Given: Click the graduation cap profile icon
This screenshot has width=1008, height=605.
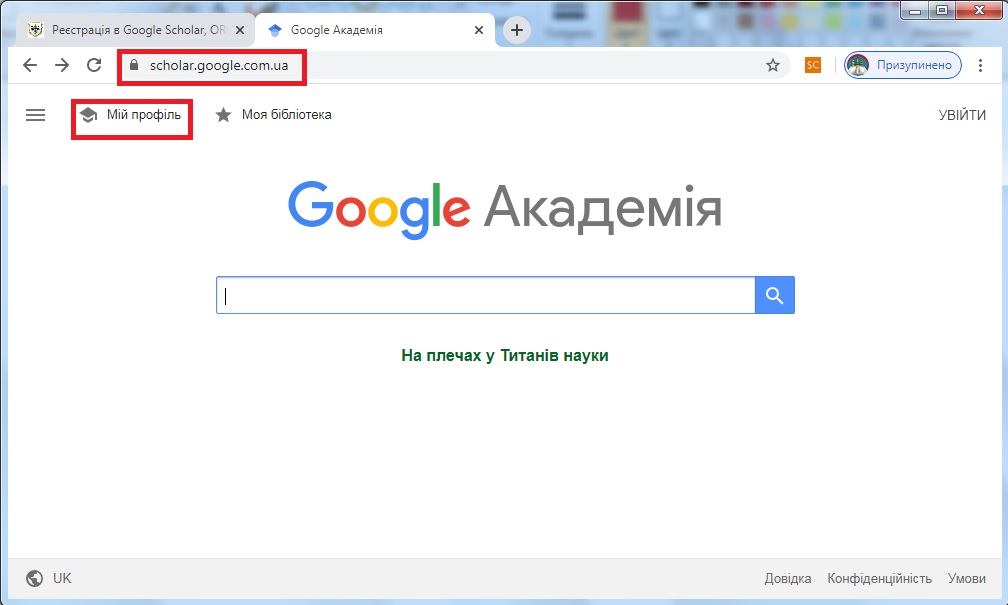Looking at the screenshot, I should click(88, 115).
